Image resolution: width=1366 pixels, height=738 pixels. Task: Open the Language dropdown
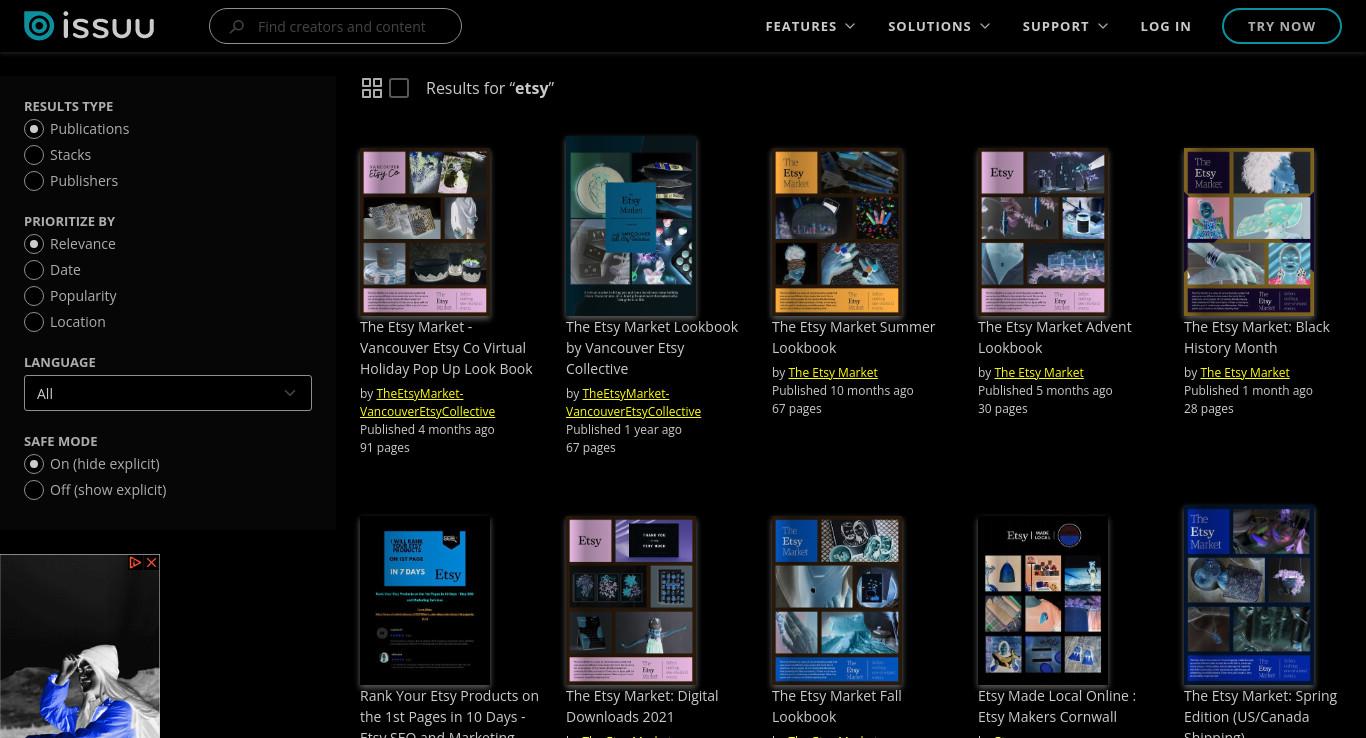point(168,393)
